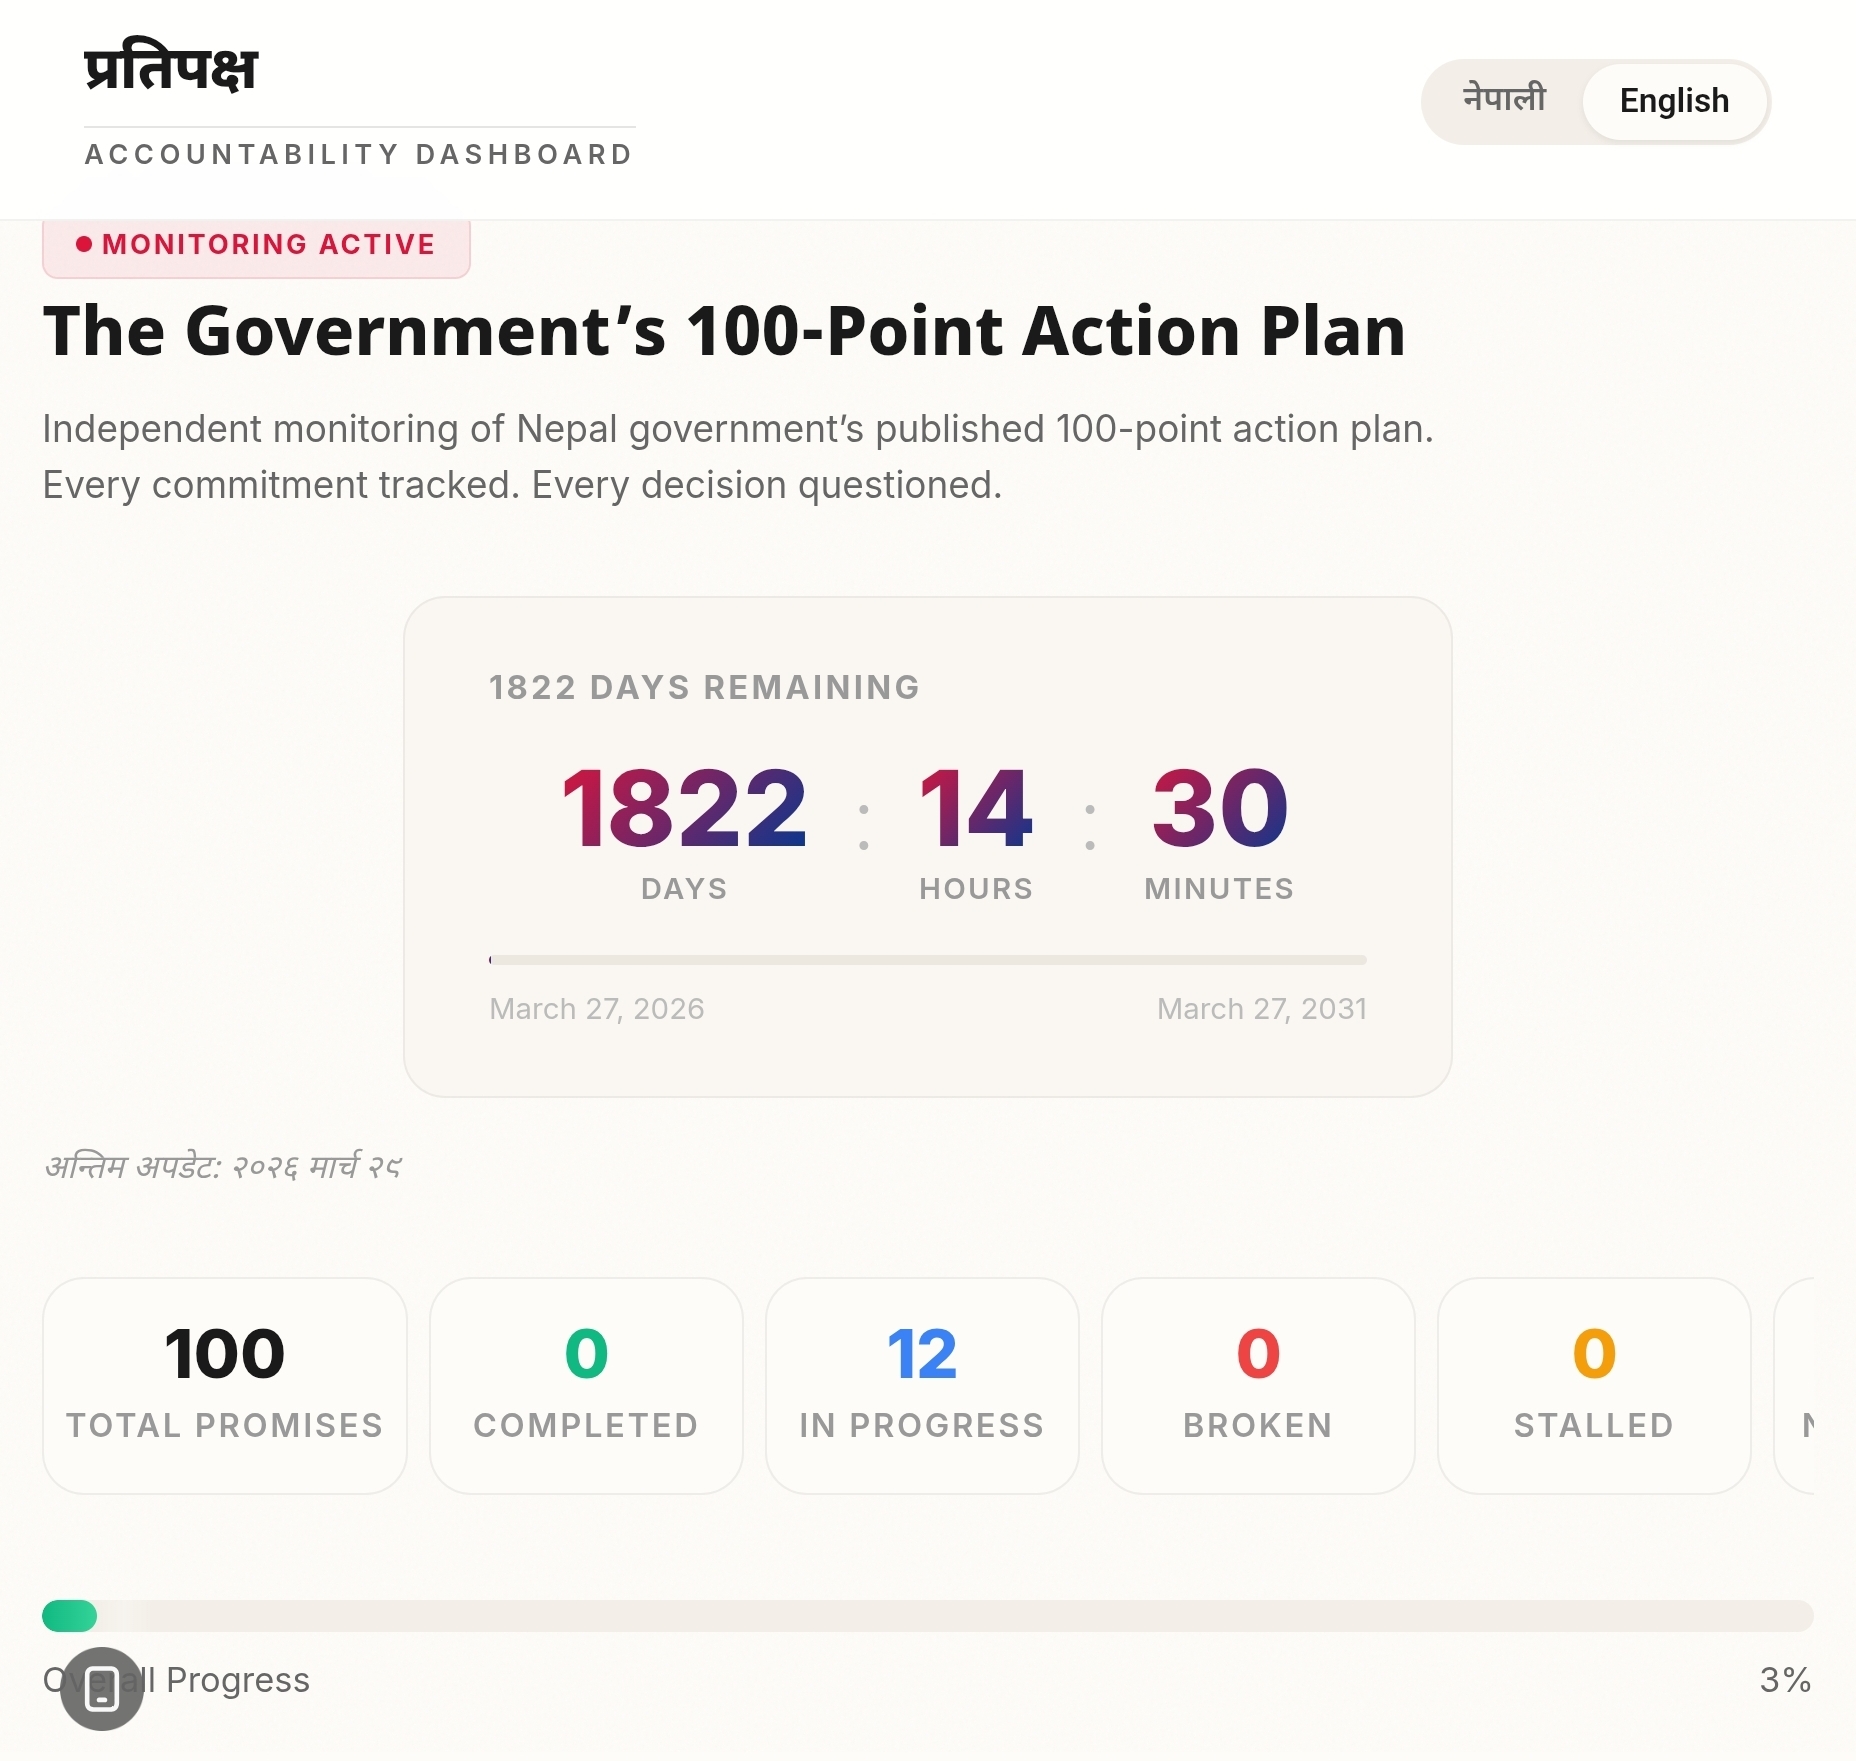
Task: Click the 3% overall progress label
Action: 1785,1680
